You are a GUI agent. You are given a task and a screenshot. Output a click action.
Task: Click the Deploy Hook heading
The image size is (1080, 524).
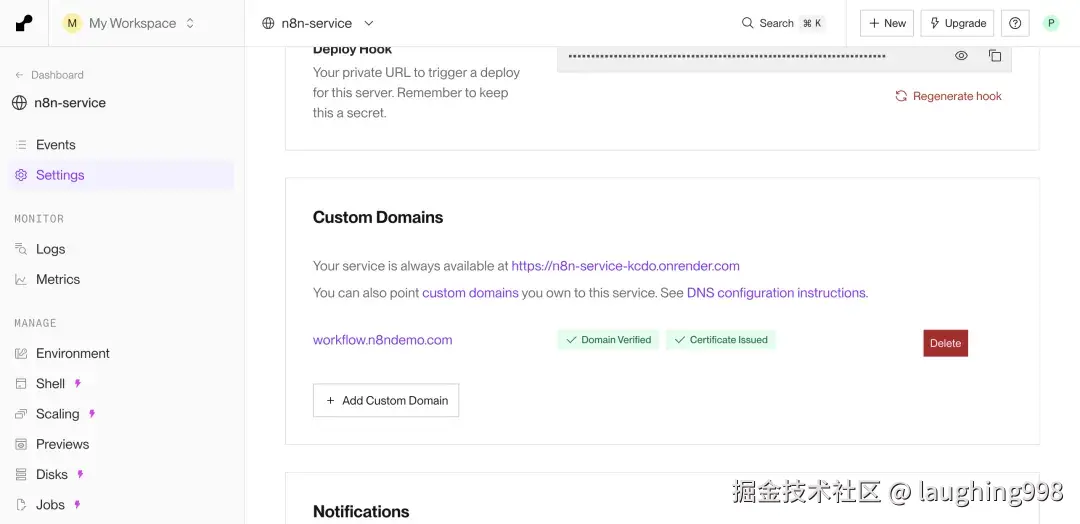(x=352, y=50)
